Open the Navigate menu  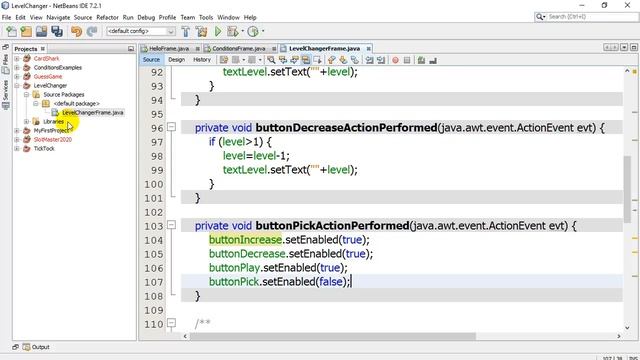(x=58, y=18)
